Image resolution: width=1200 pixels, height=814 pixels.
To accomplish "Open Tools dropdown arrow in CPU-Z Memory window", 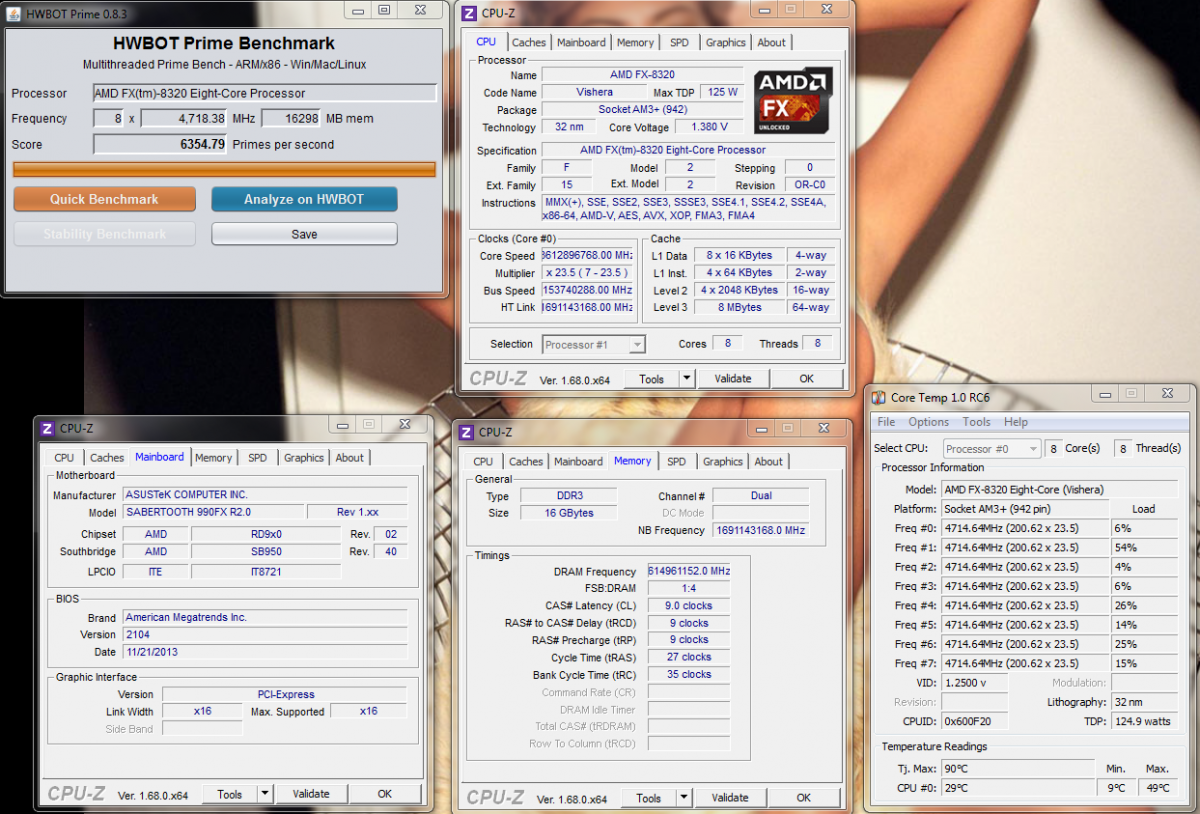I will click(x=684, y=798).
